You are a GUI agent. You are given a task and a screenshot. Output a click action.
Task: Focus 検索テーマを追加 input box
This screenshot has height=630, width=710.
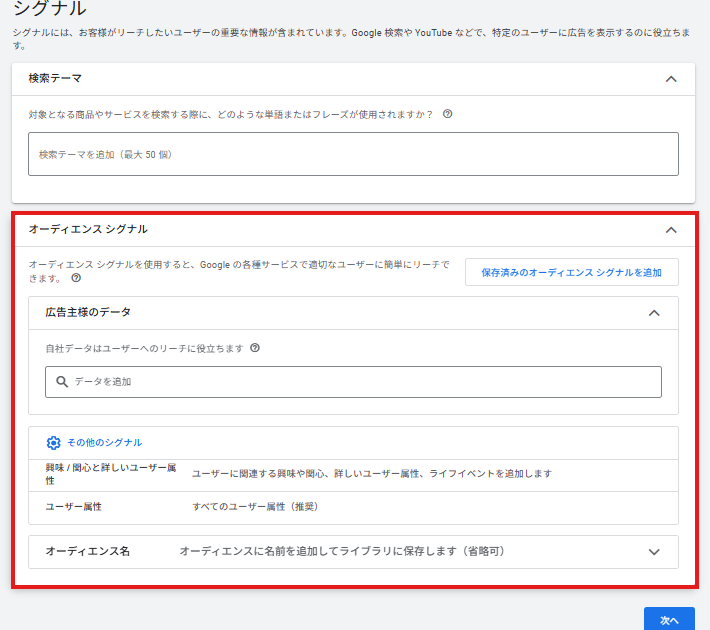[353, 154]
